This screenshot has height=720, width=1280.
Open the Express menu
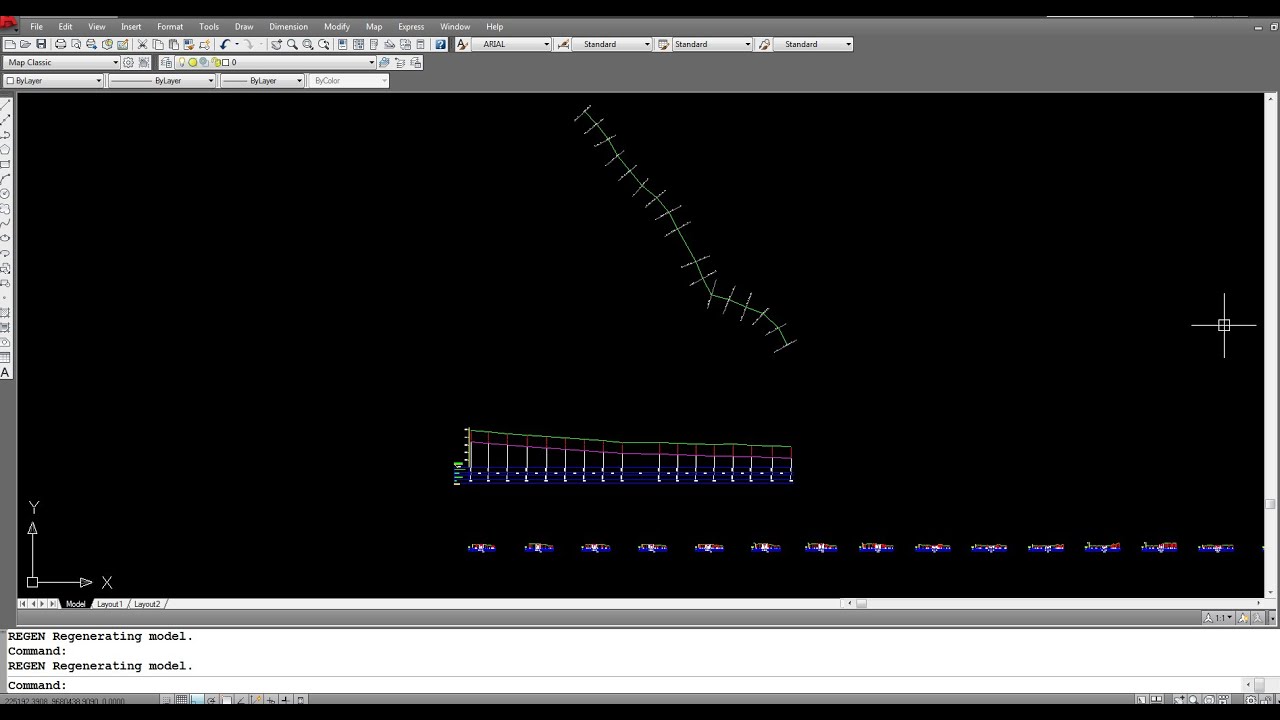tap(411, 27)
